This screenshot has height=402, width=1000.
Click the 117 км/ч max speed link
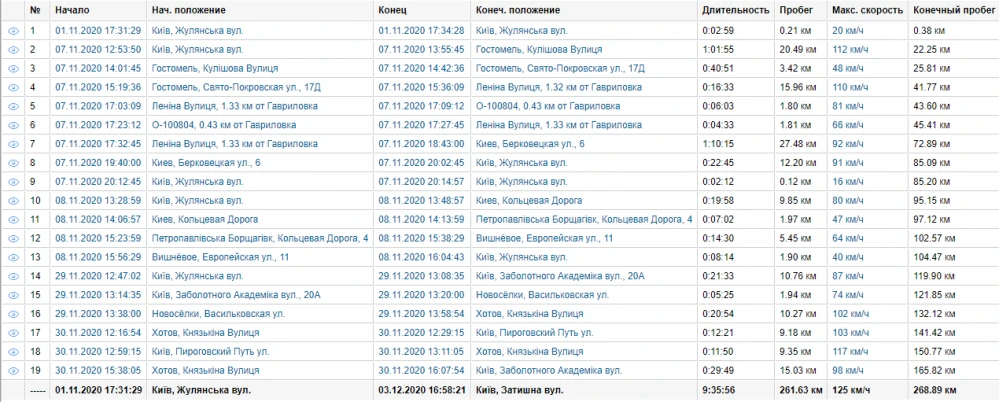(x=852, y=351)
